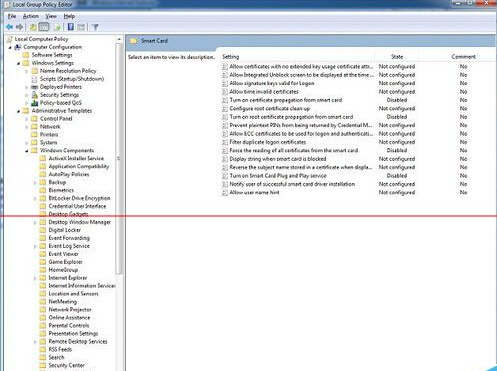497x371 pixels.
Task: Select Display string when smart card is blocked
Action: click(x=278, y=159)
